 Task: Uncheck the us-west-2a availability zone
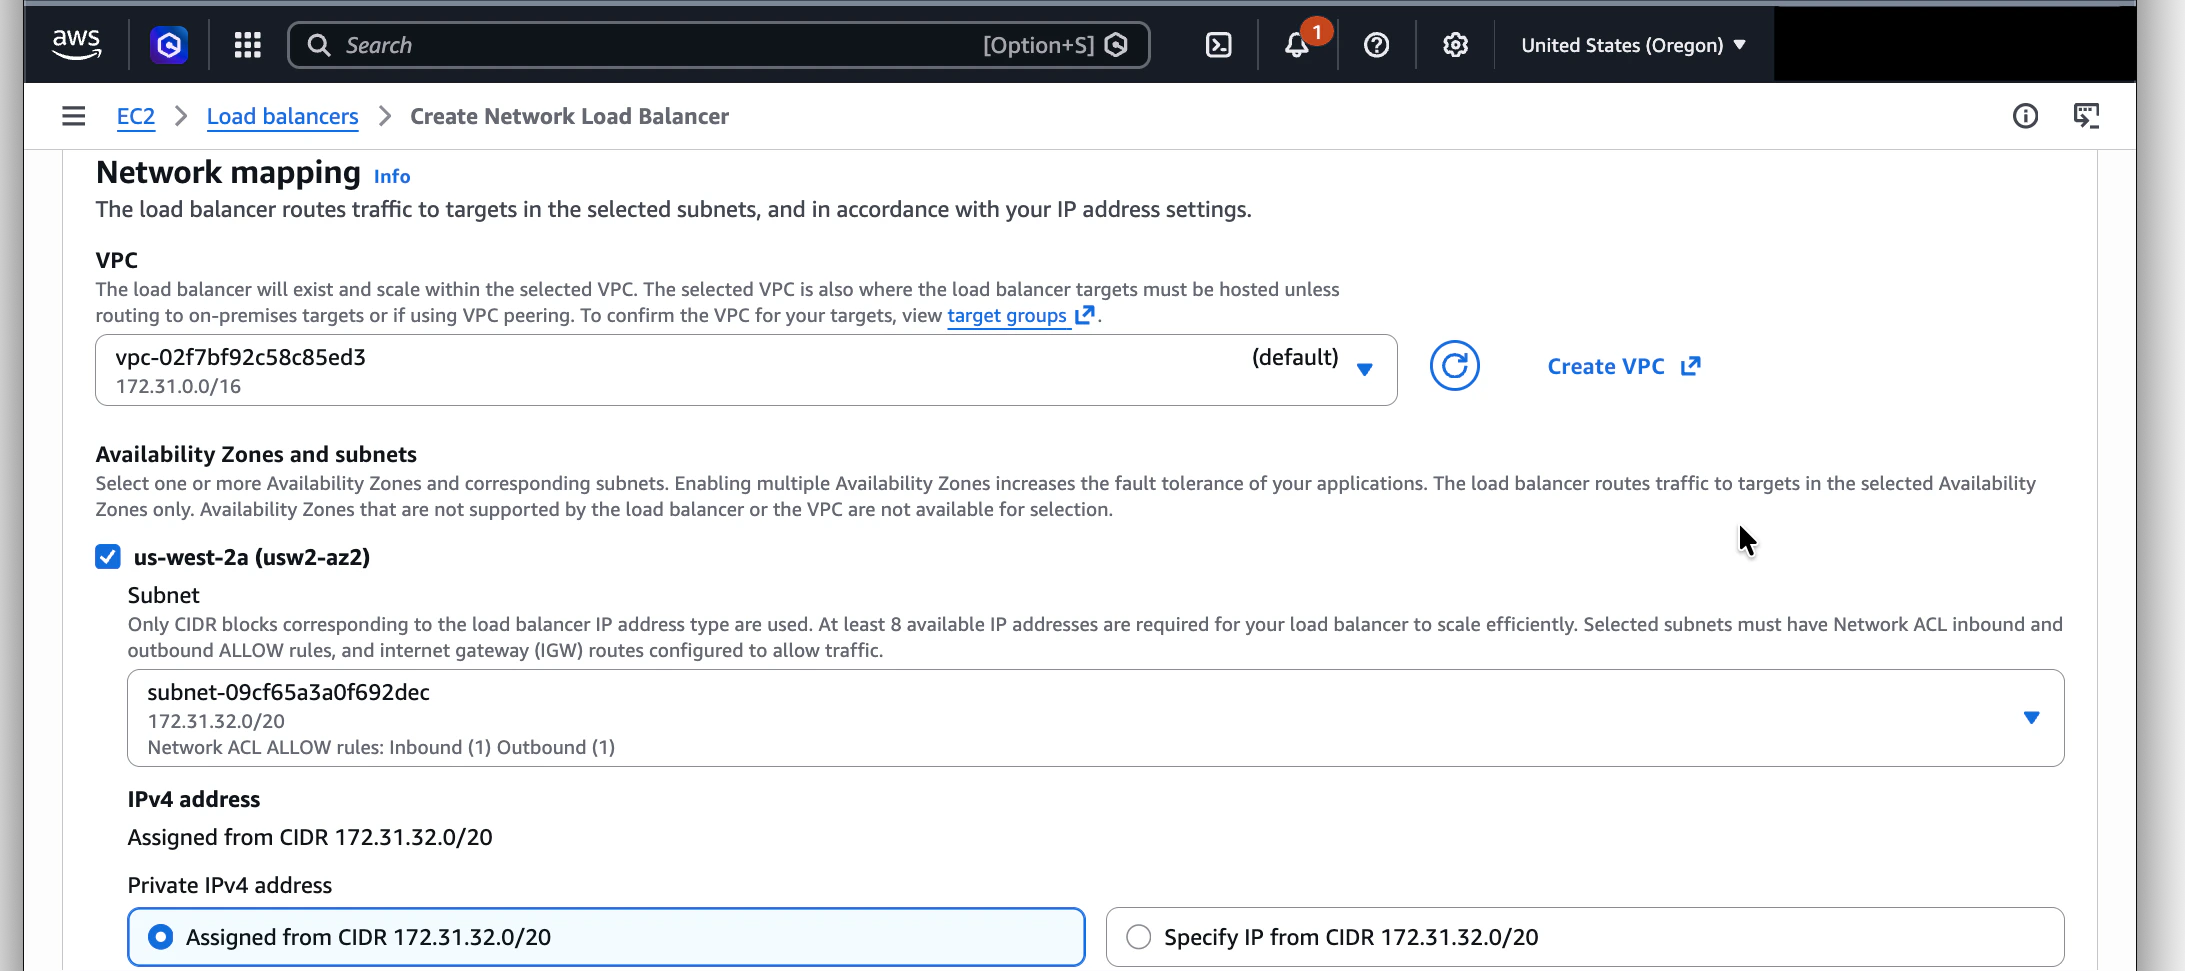107,557
